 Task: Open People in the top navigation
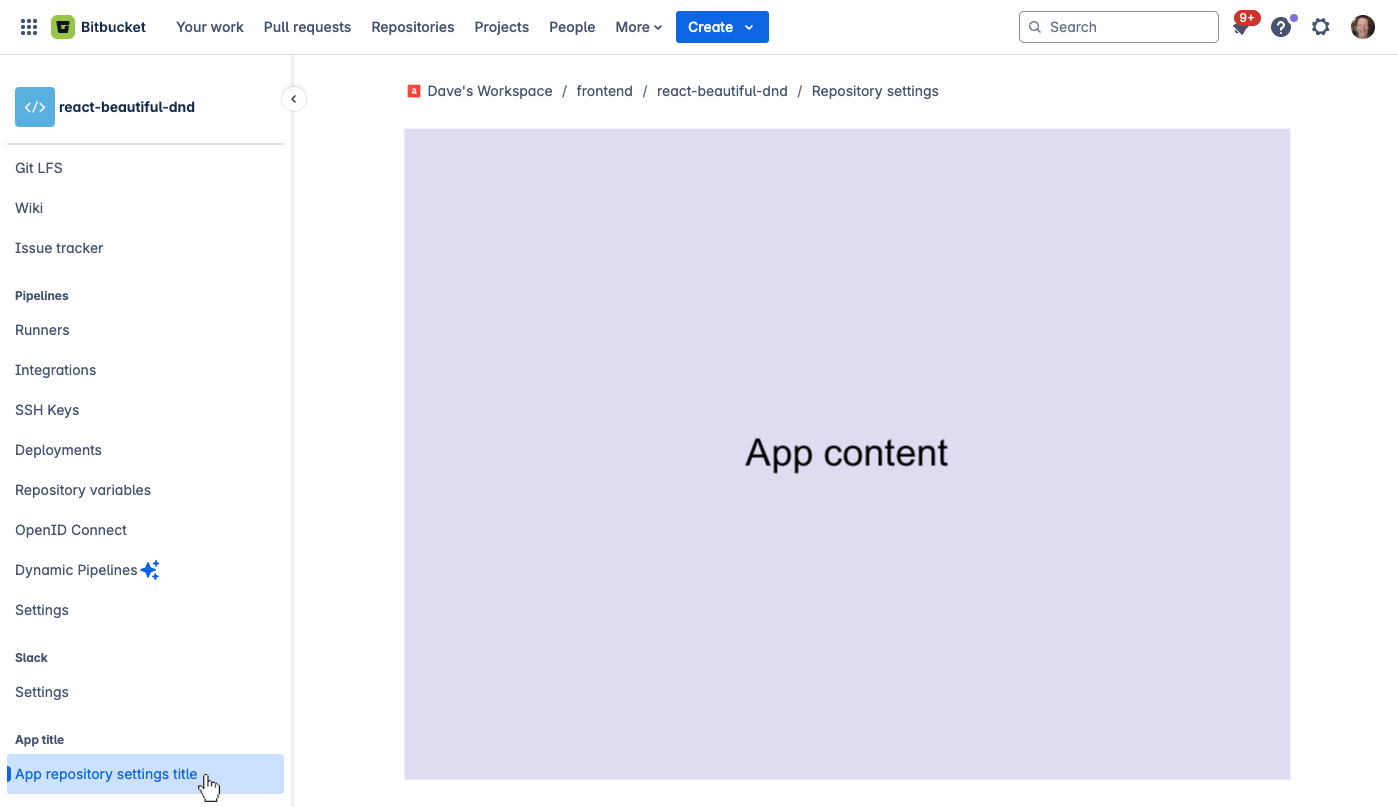tap(572, 27)
